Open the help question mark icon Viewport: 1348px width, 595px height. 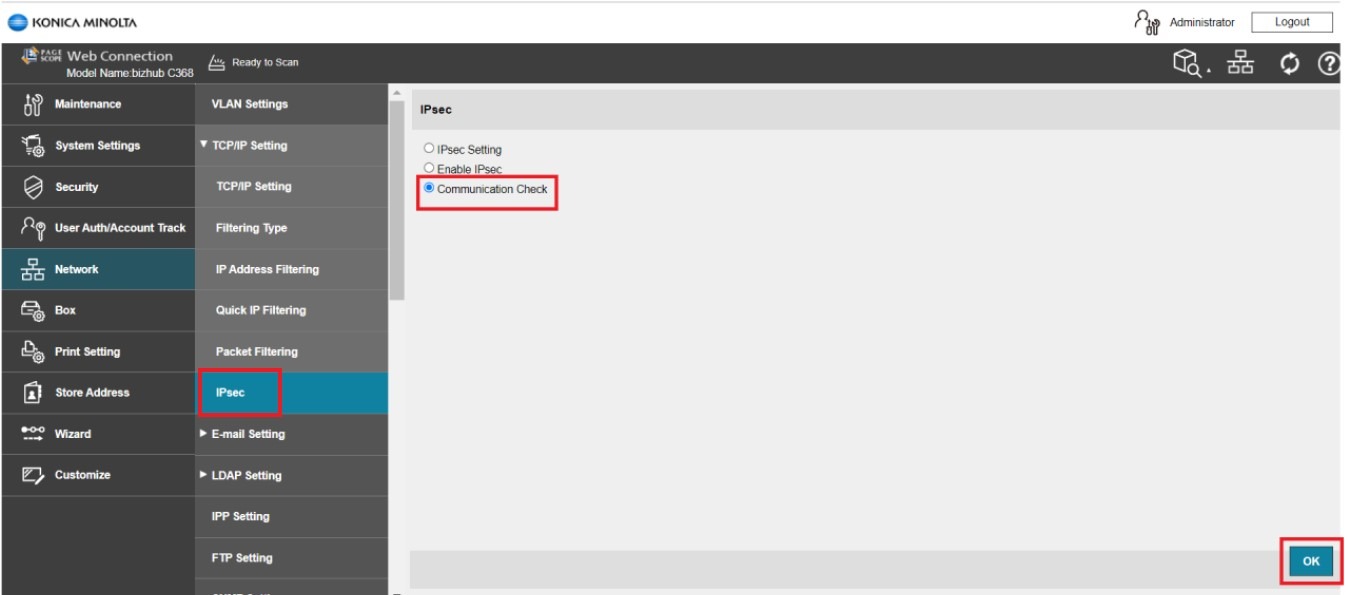click(1328, 64)
